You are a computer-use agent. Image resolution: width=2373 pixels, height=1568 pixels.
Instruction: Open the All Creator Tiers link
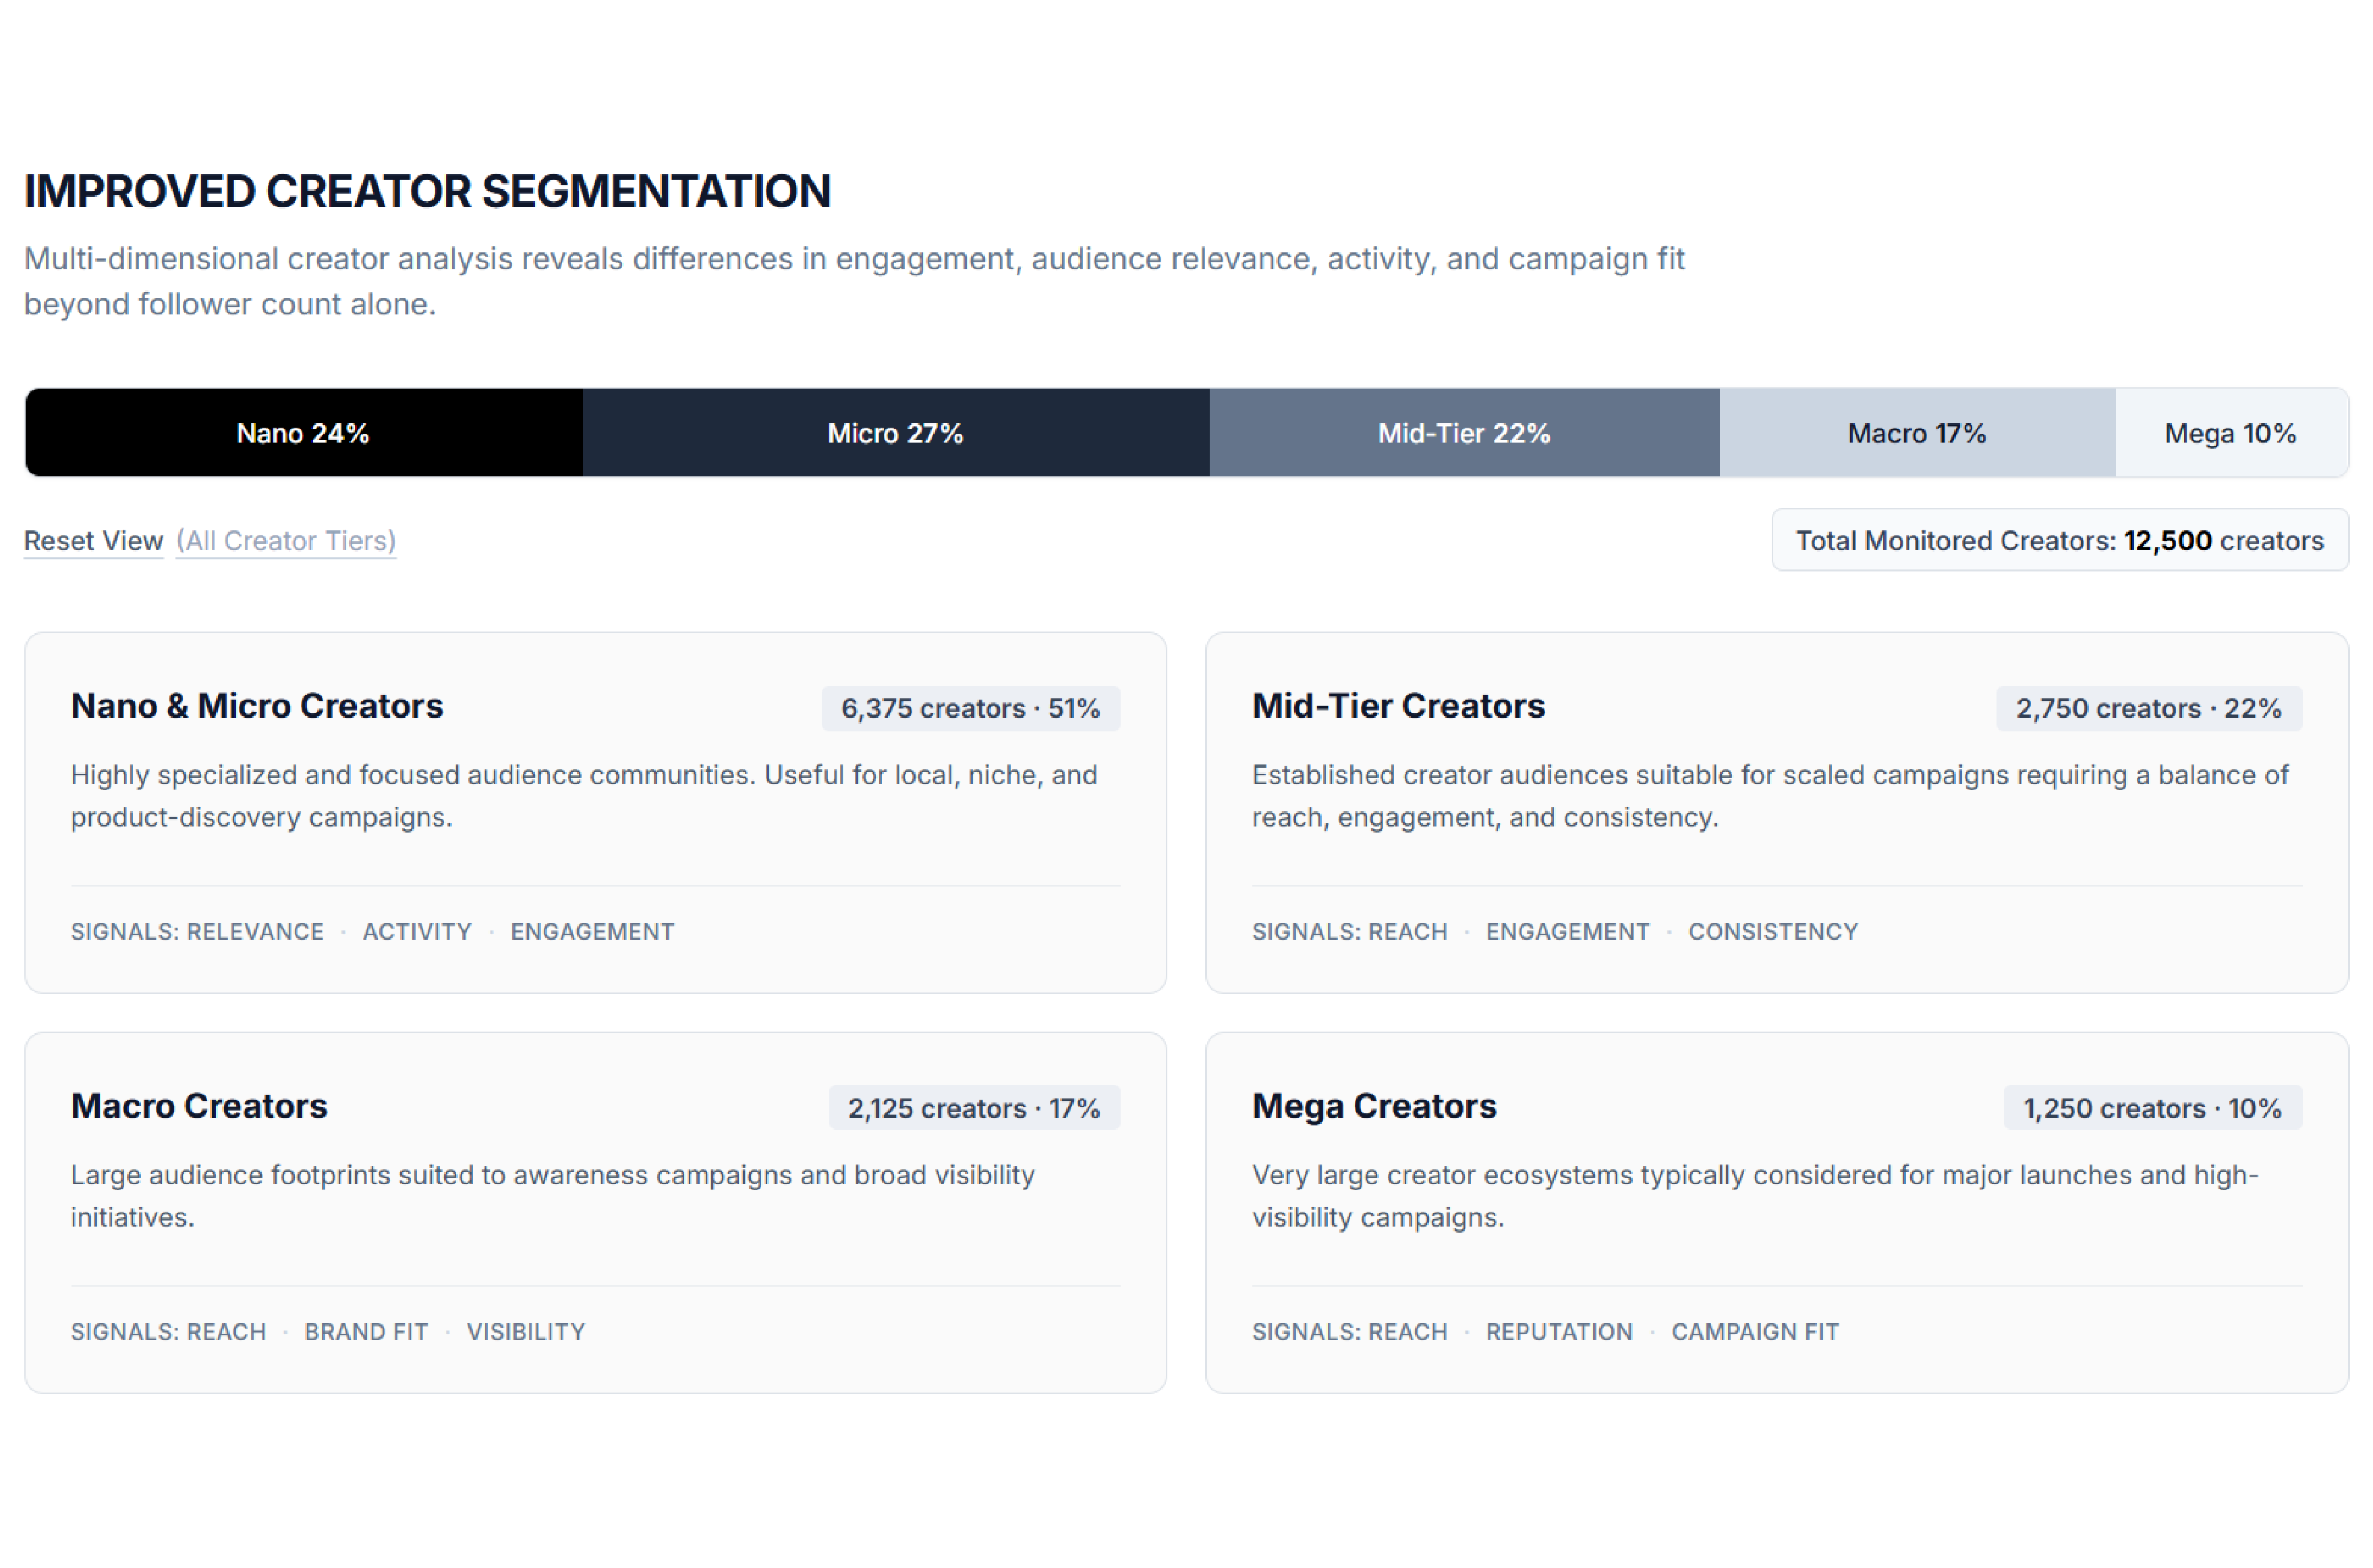(286, 541)
